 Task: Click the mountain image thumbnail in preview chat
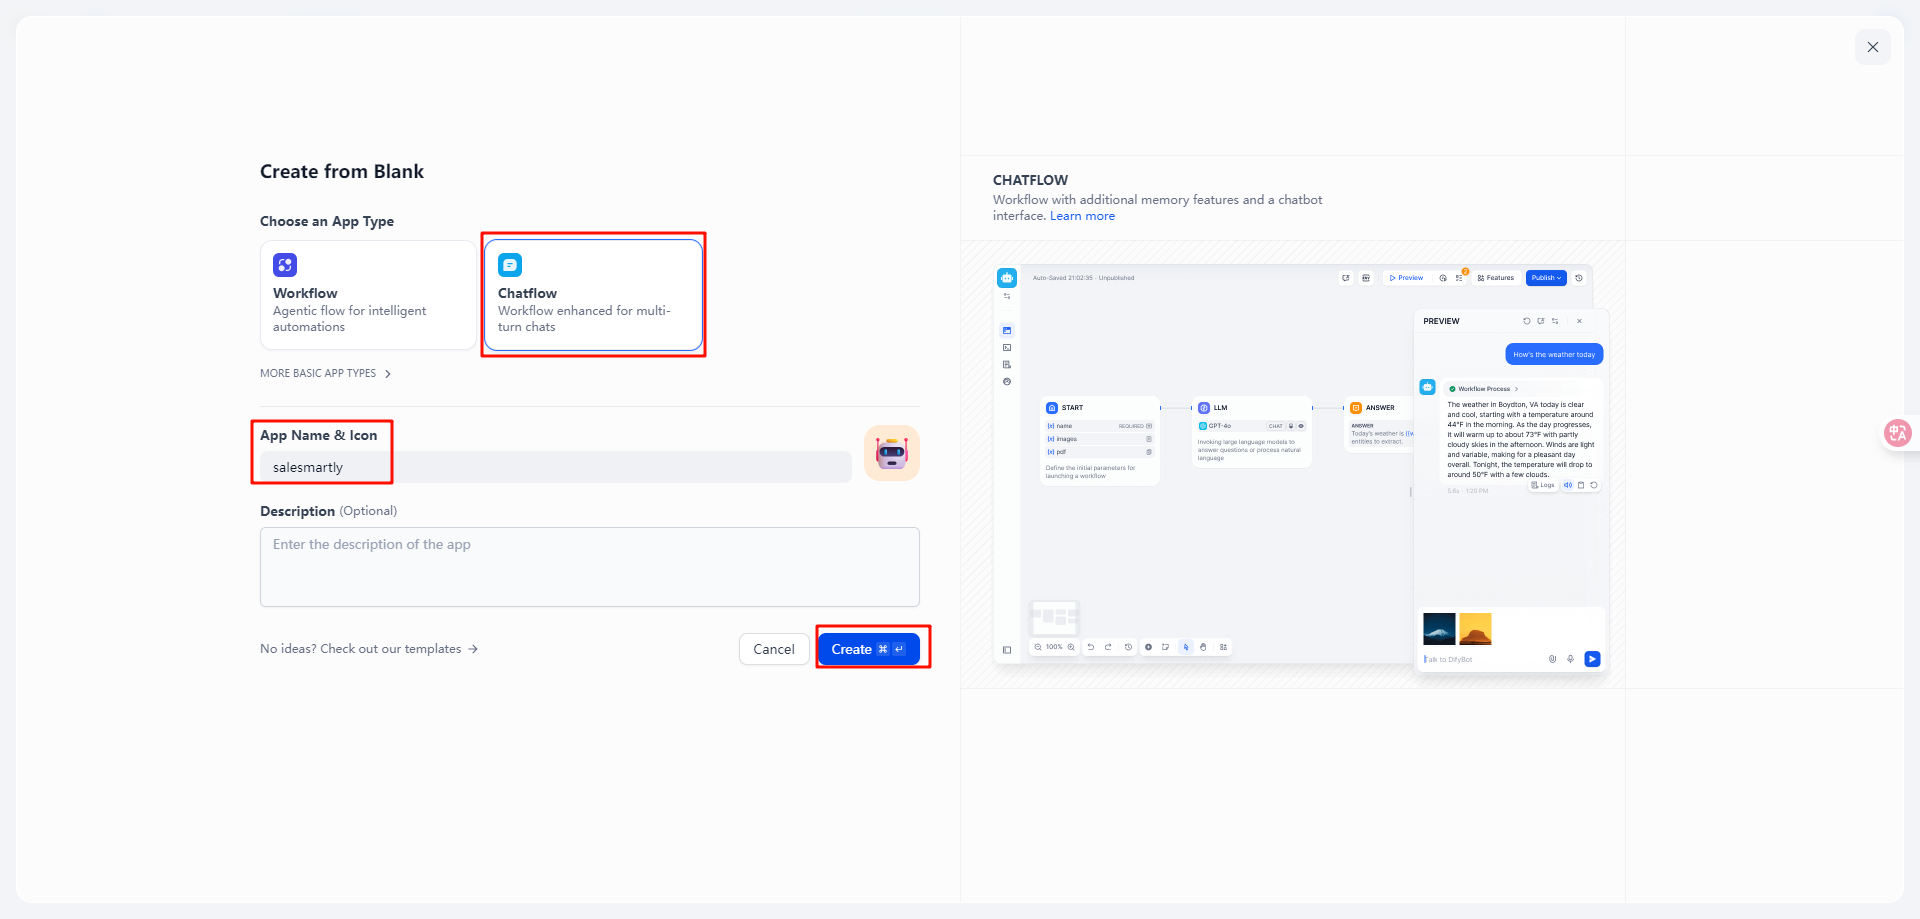pyautogui.click(x=1439, y=629)
